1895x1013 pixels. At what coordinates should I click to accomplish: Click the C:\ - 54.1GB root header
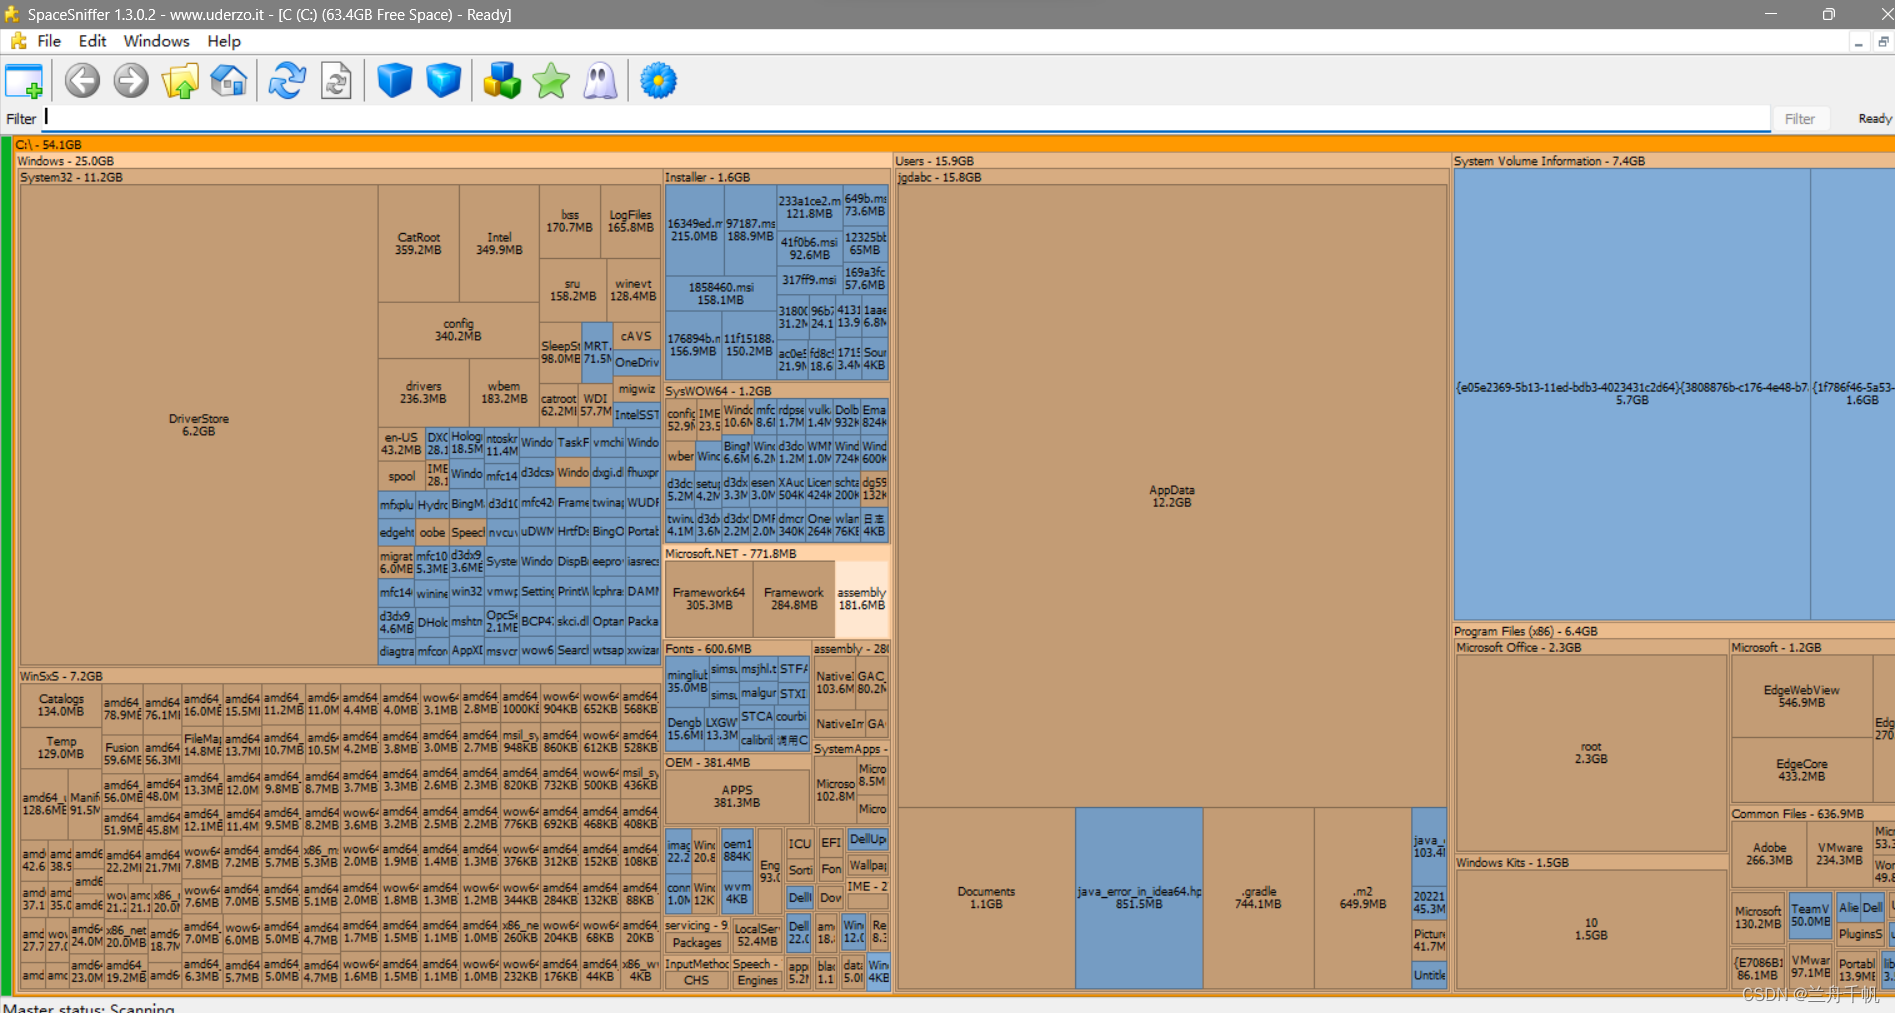(954, 145)
